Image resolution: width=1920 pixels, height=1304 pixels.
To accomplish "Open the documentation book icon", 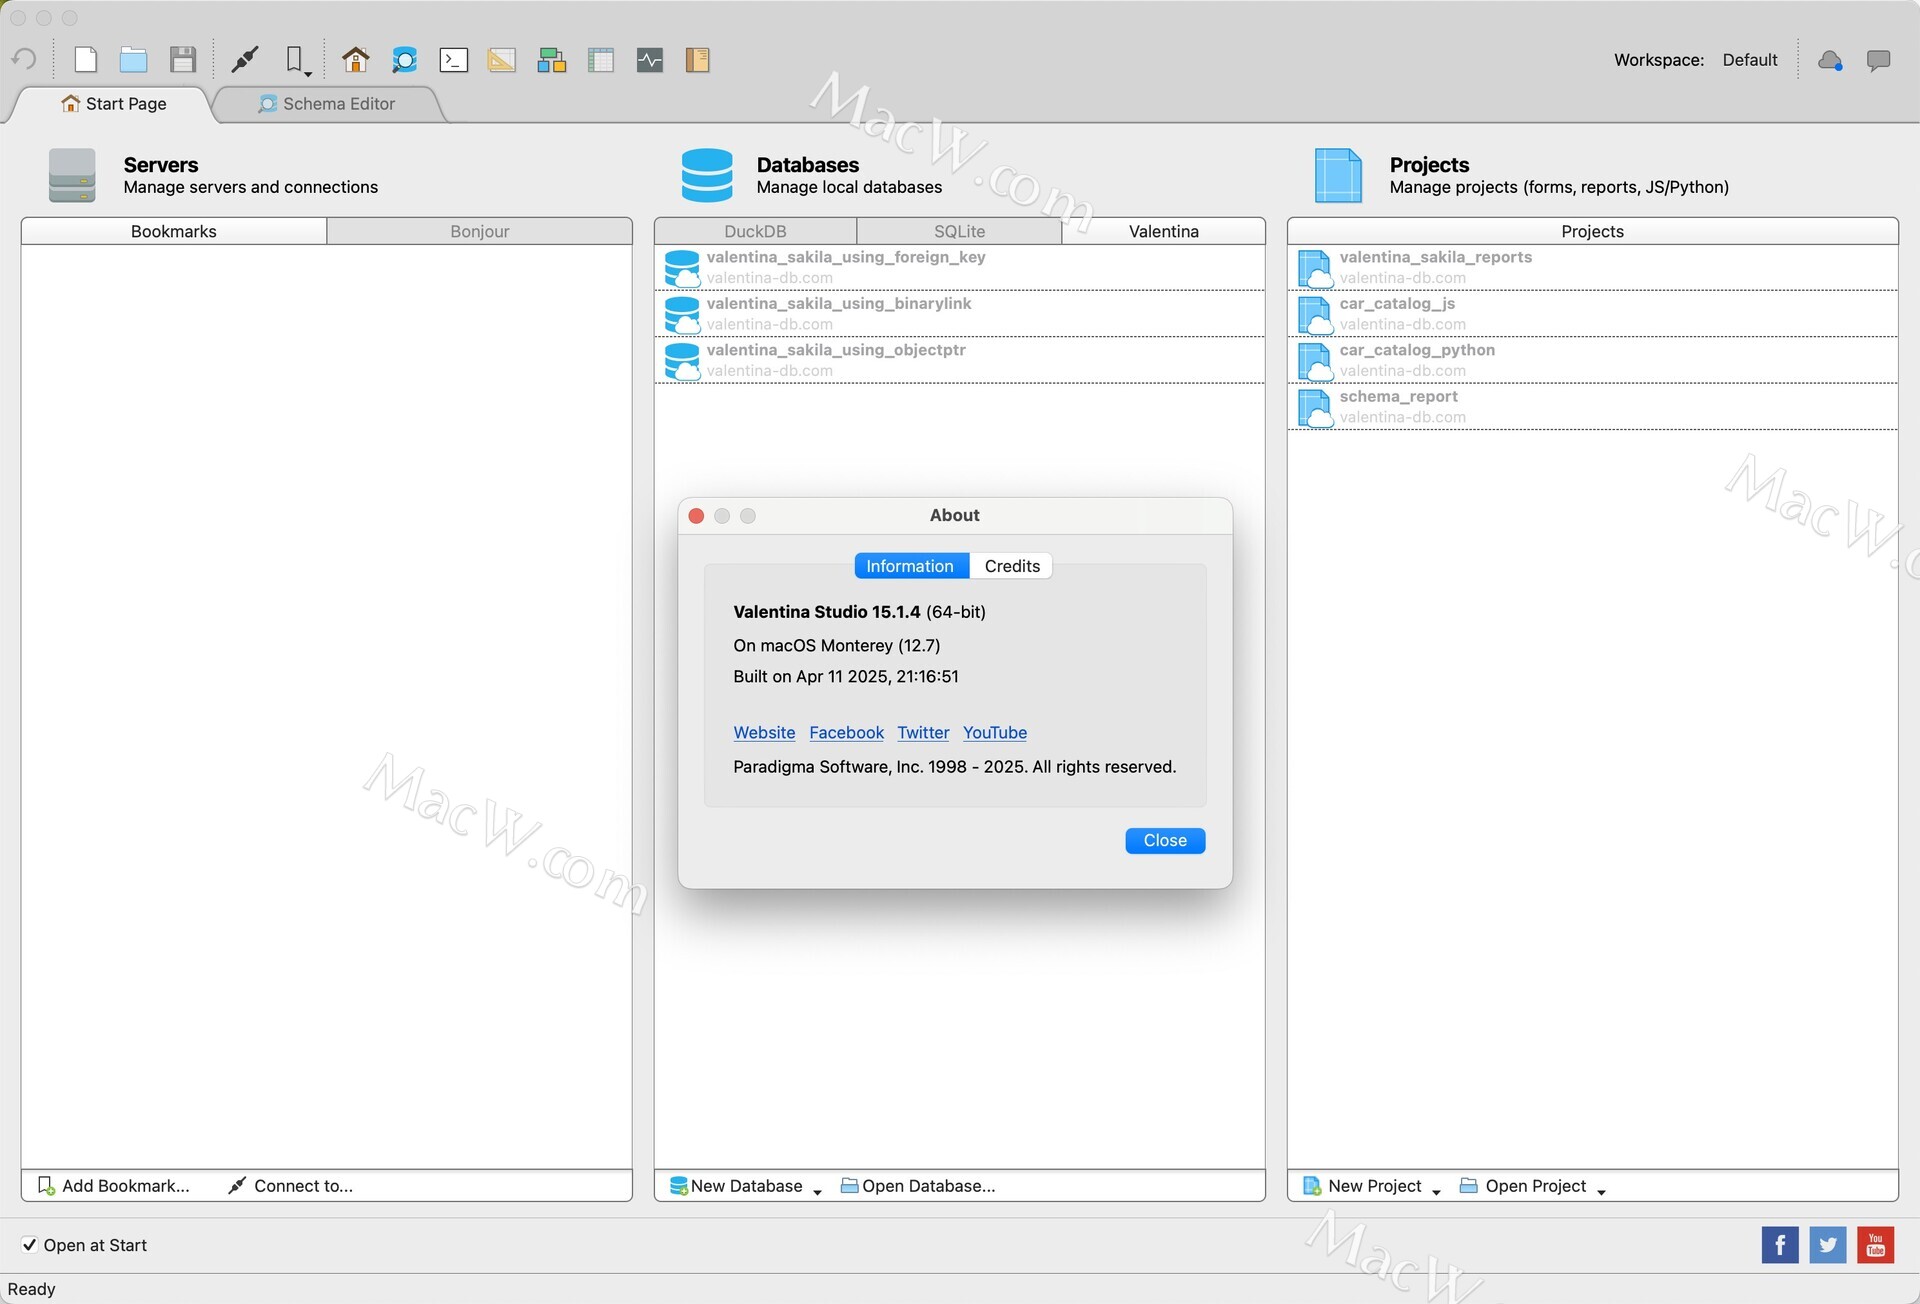I will pyautogui.click(x=698, y=60).
